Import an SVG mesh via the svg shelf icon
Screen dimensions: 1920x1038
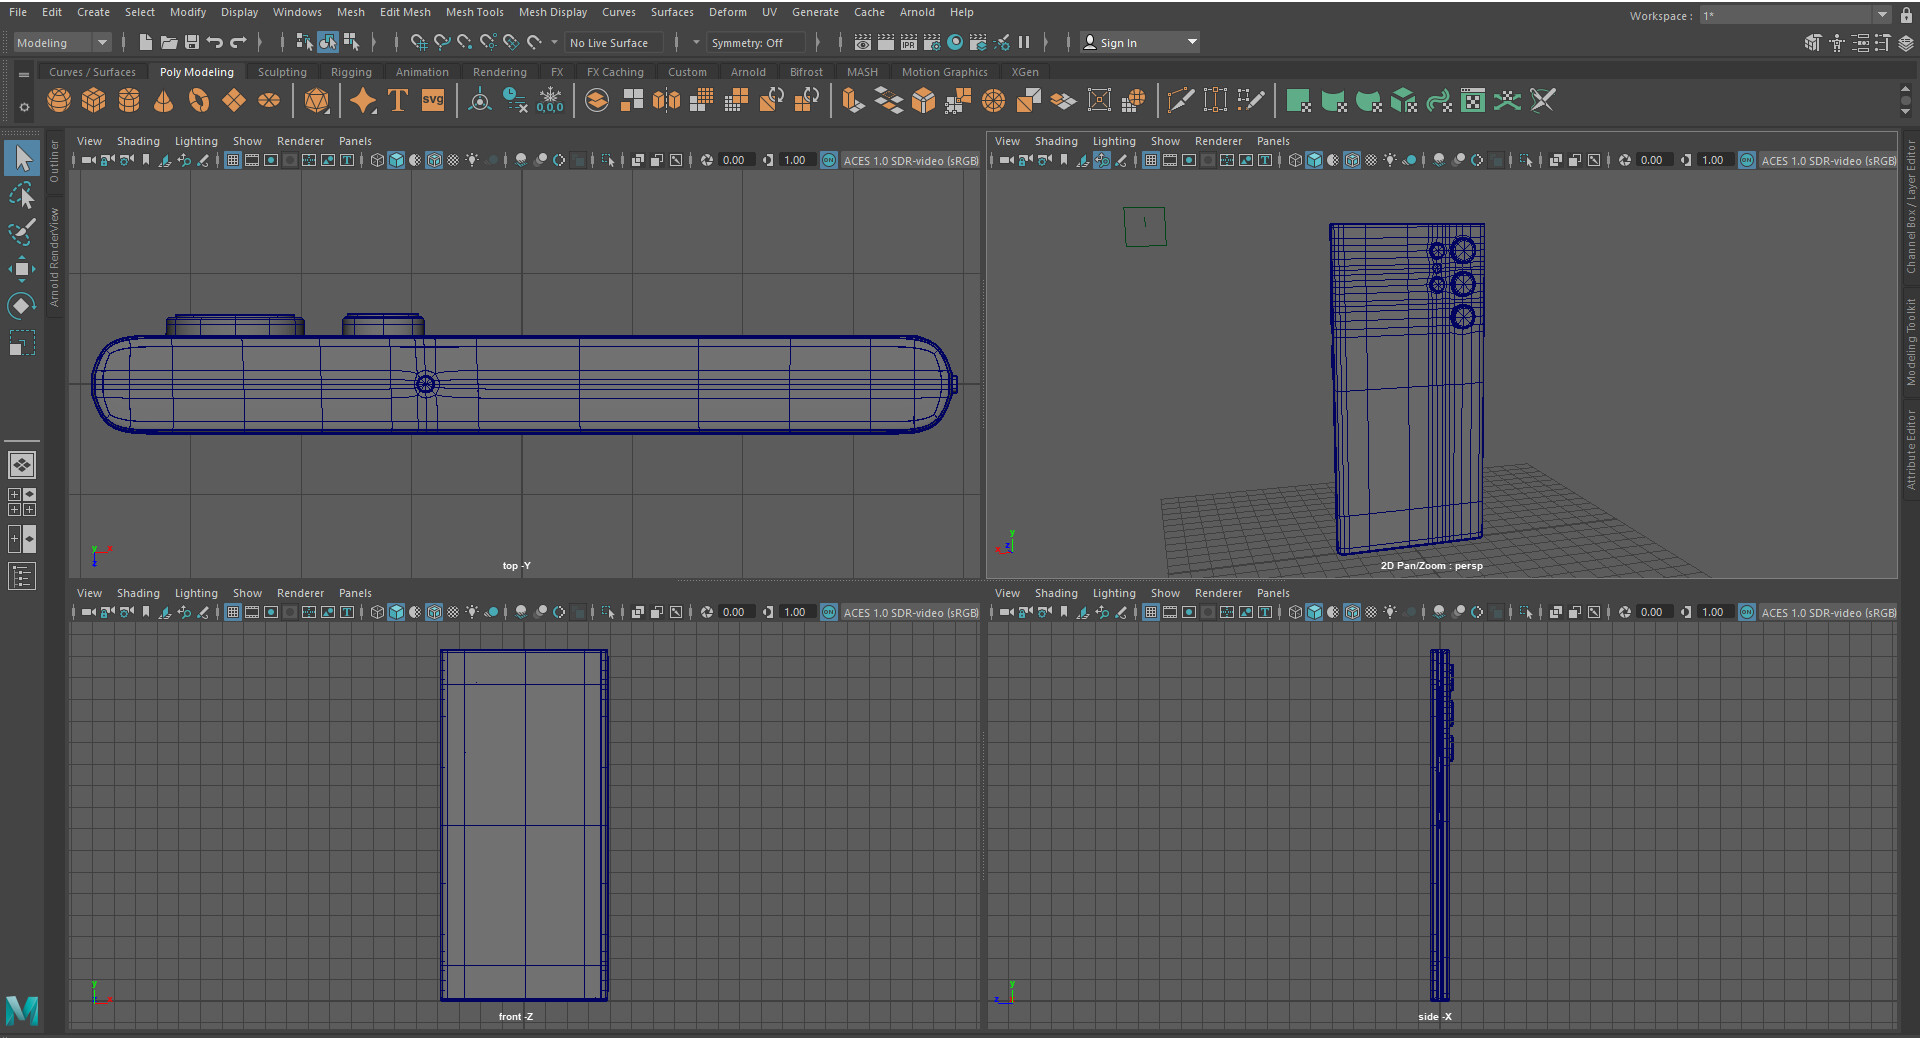tap(432, 101)
